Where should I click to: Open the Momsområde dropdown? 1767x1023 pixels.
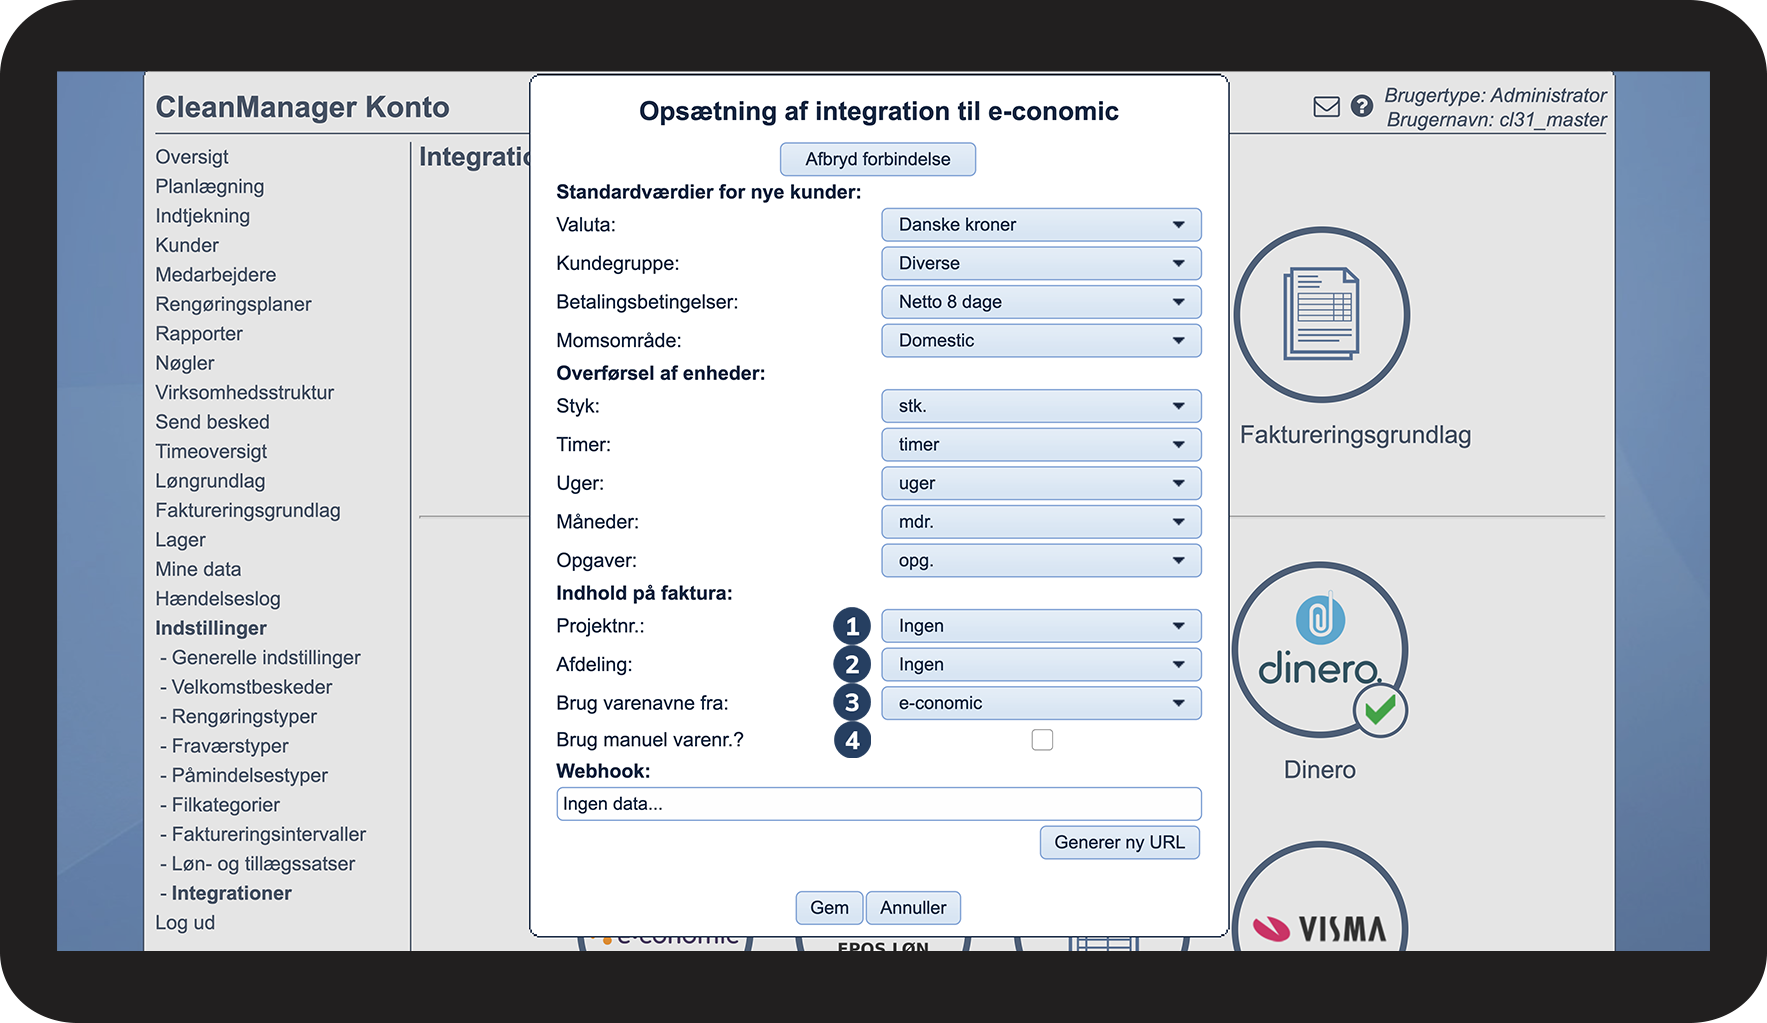point(1041,341)
